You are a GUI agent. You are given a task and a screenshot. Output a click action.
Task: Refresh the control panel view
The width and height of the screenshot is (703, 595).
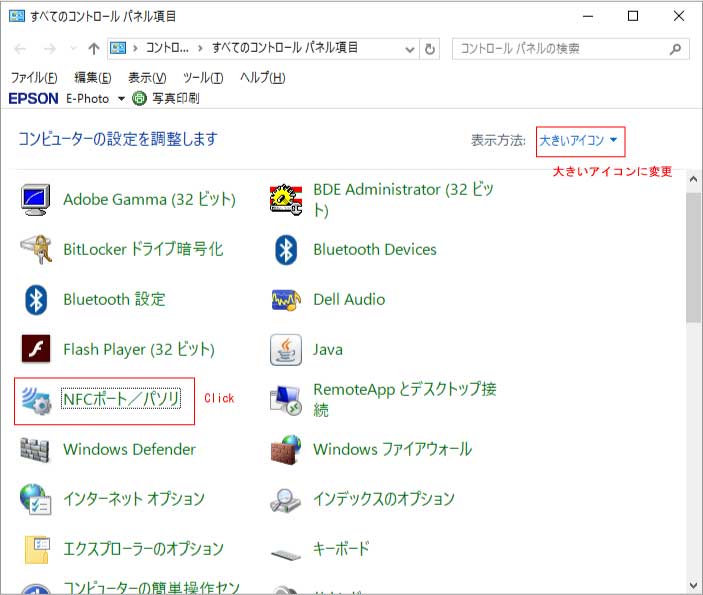click(430, 48)
